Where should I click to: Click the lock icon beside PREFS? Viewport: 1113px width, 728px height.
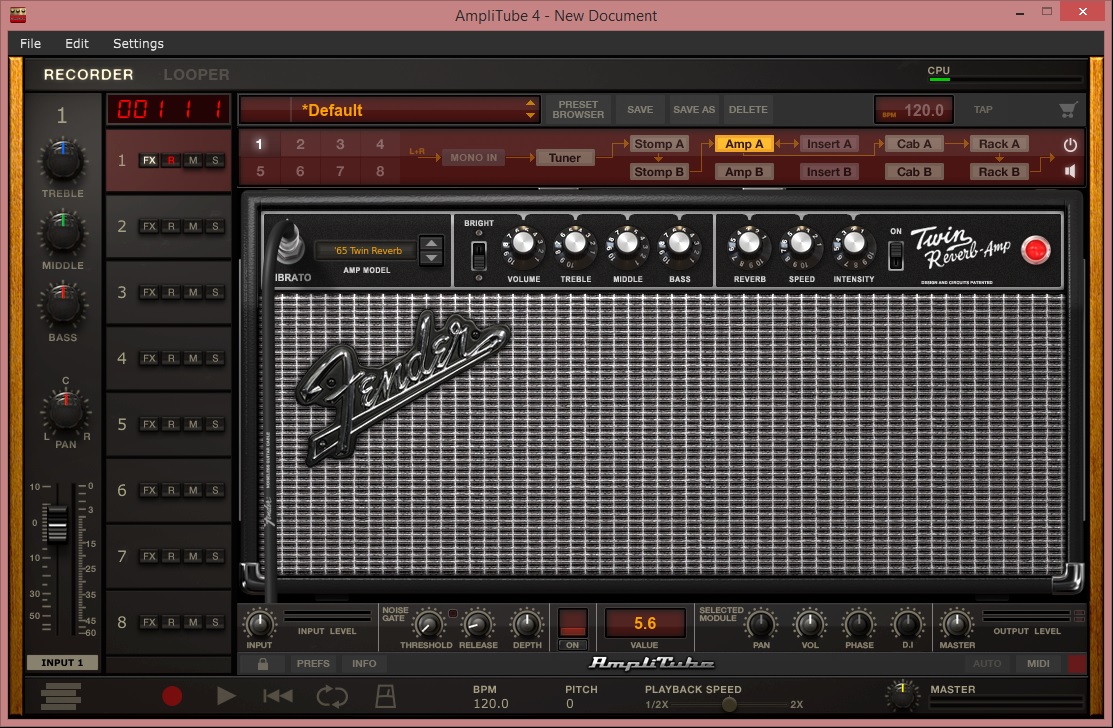click(x=263, y=664)
